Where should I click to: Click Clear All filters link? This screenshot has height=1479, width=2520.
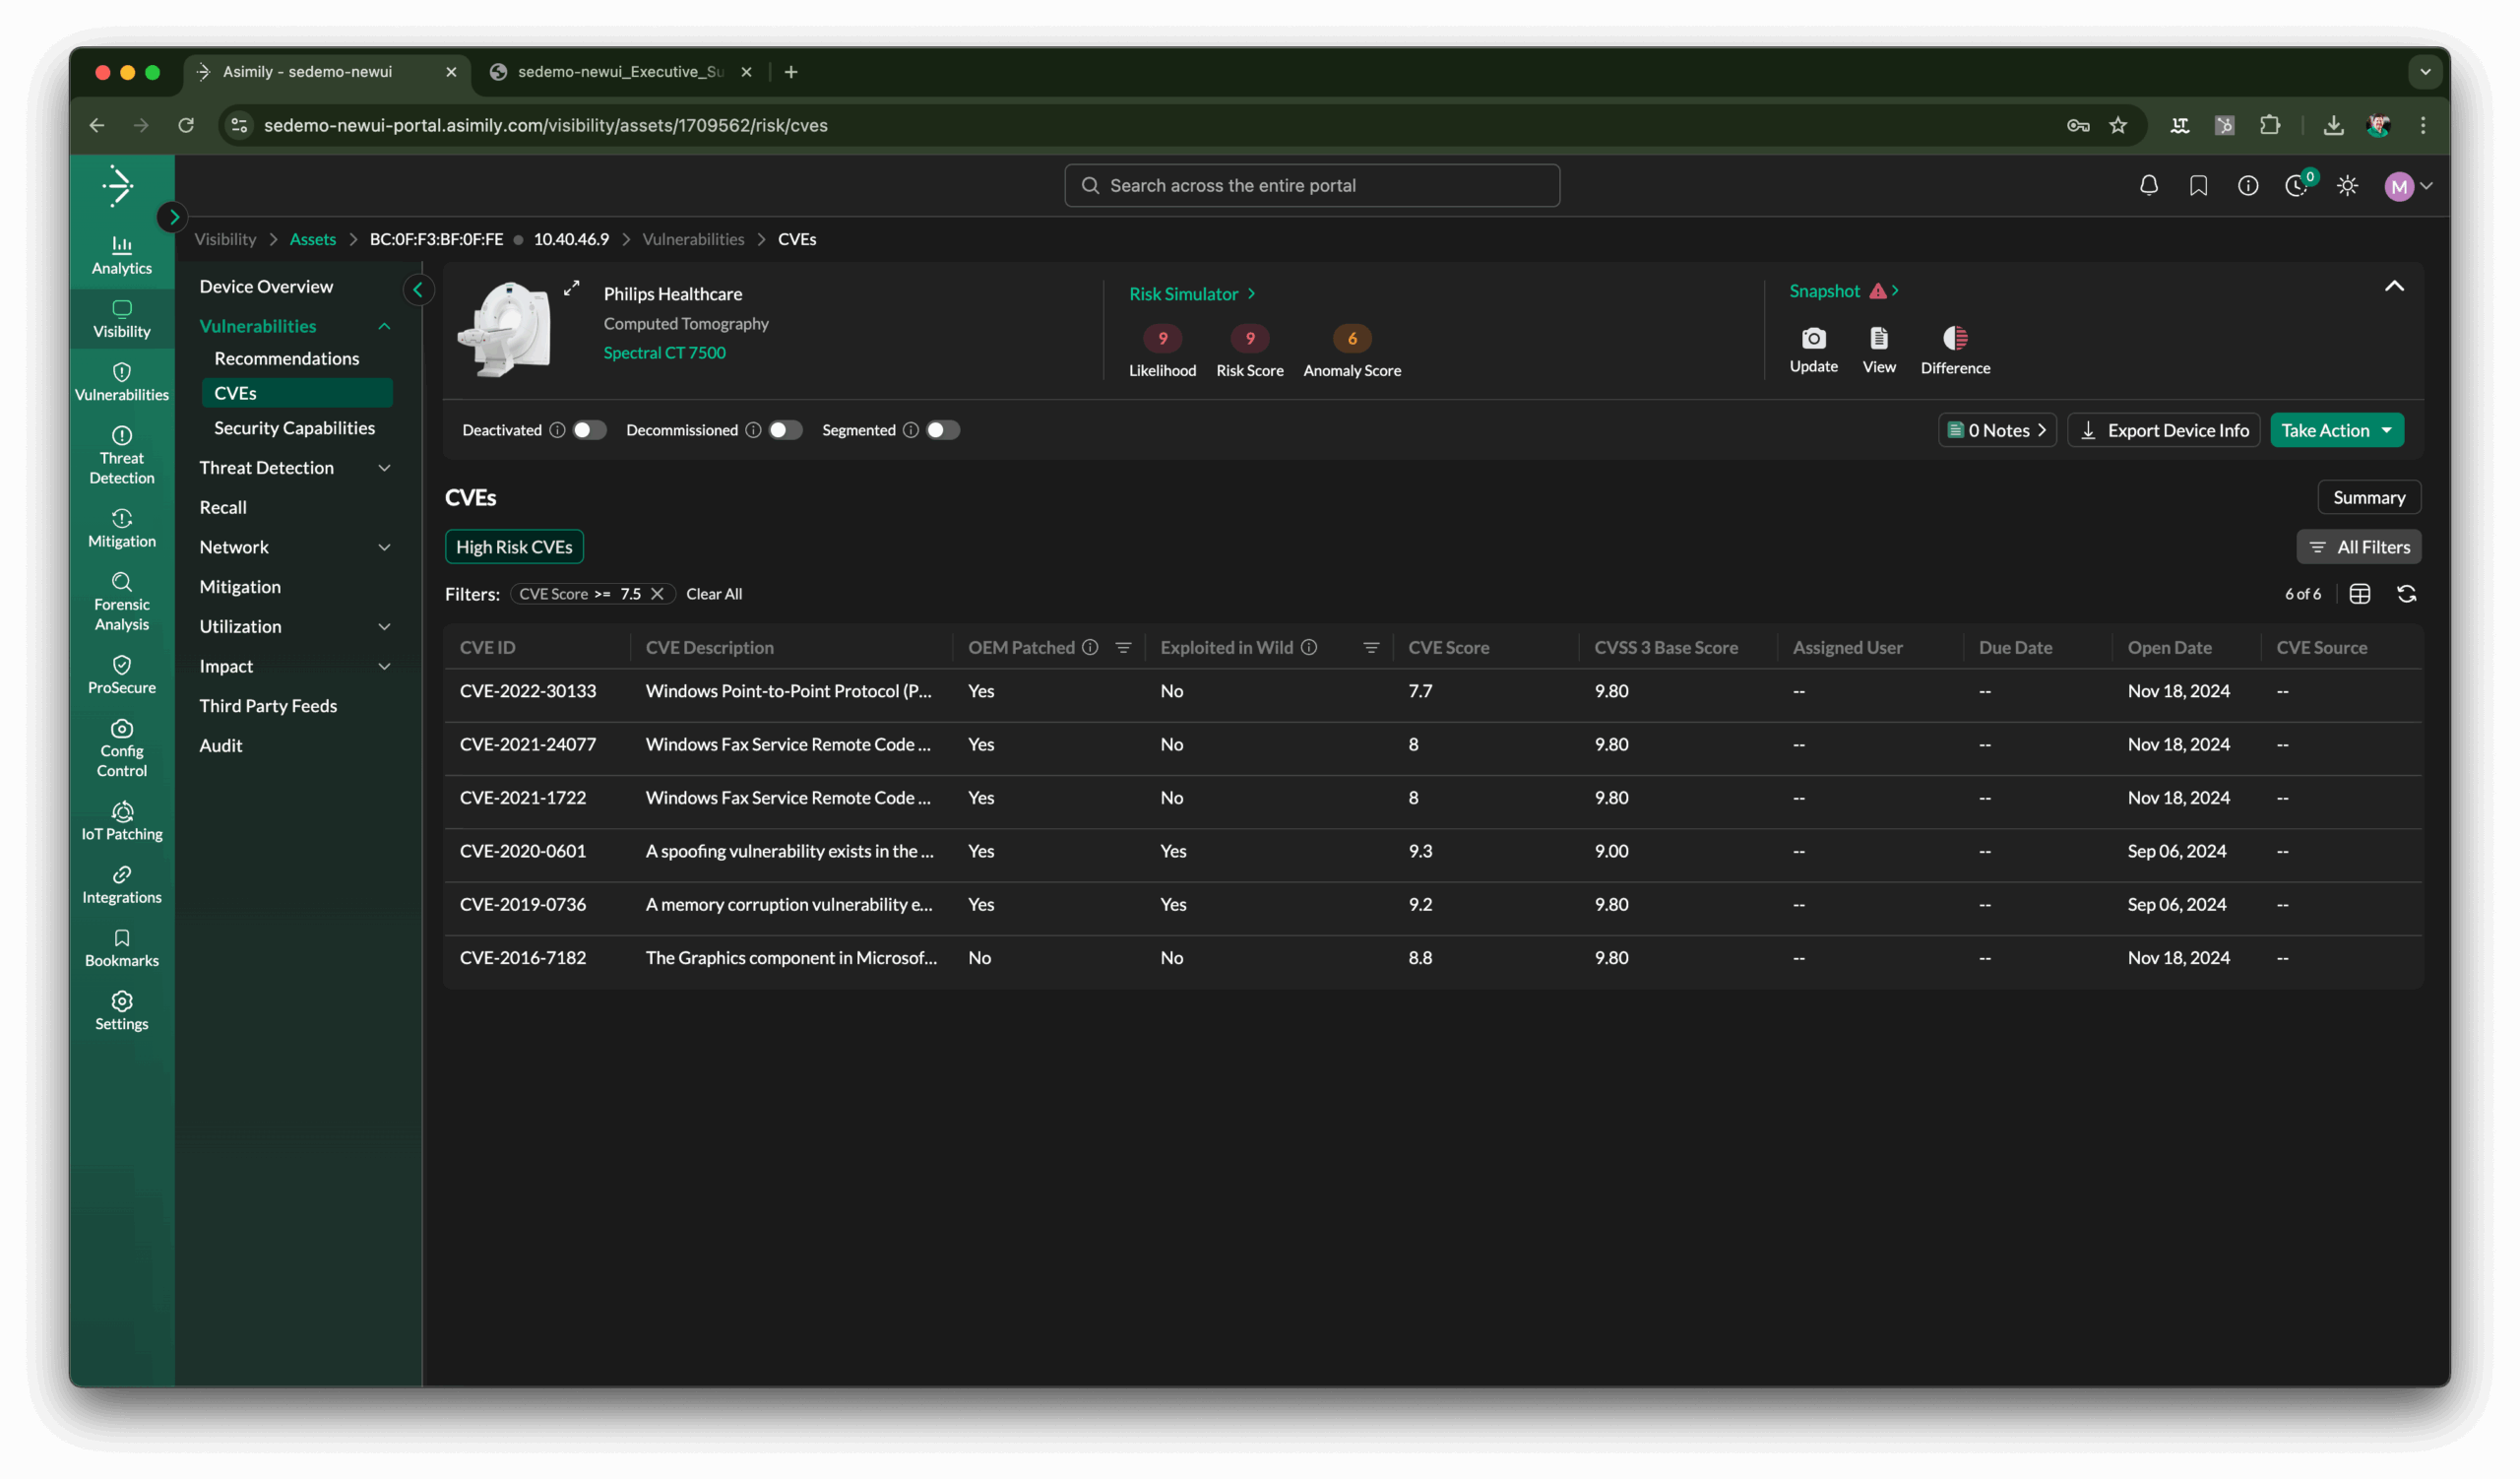tap(714, 594)
